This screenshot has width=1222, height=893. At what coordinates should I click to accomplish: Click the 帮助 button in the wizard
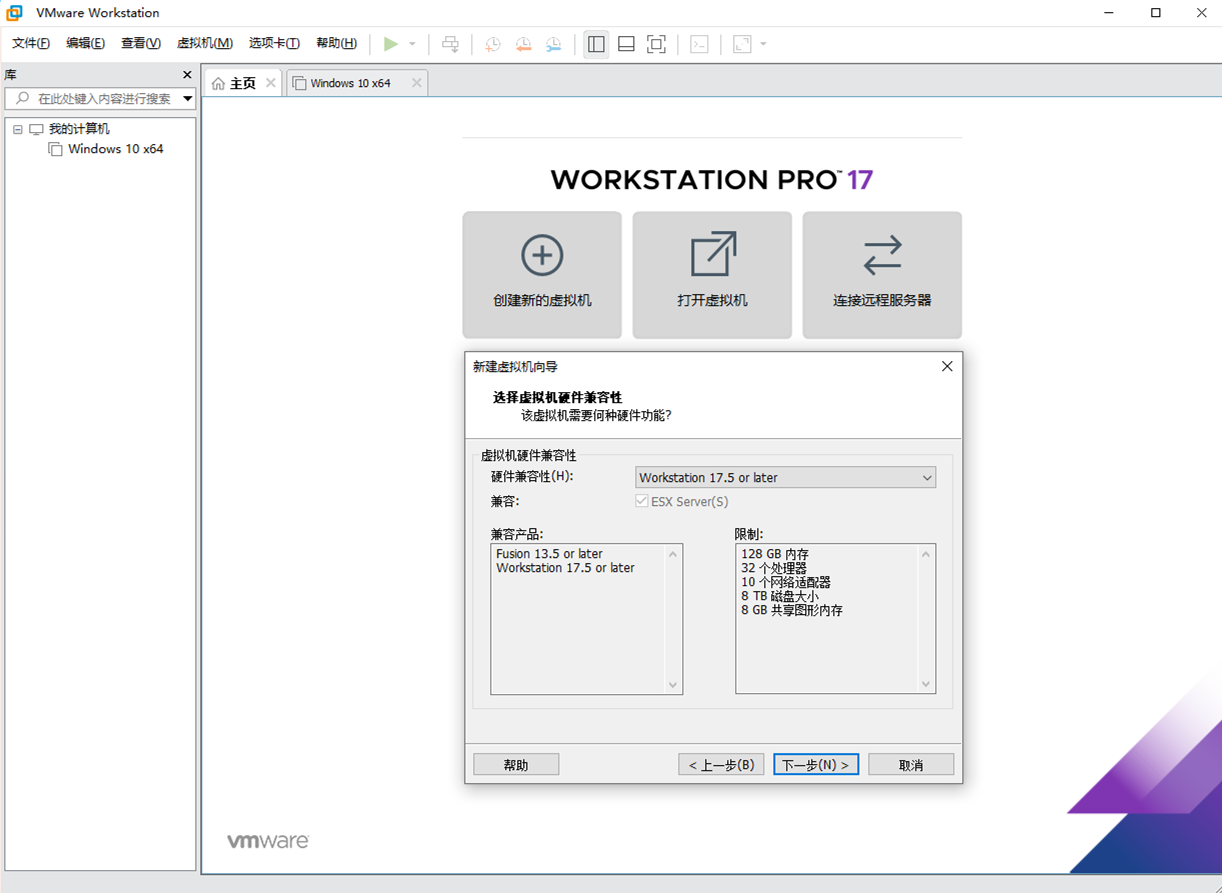[x=516, y=764]
